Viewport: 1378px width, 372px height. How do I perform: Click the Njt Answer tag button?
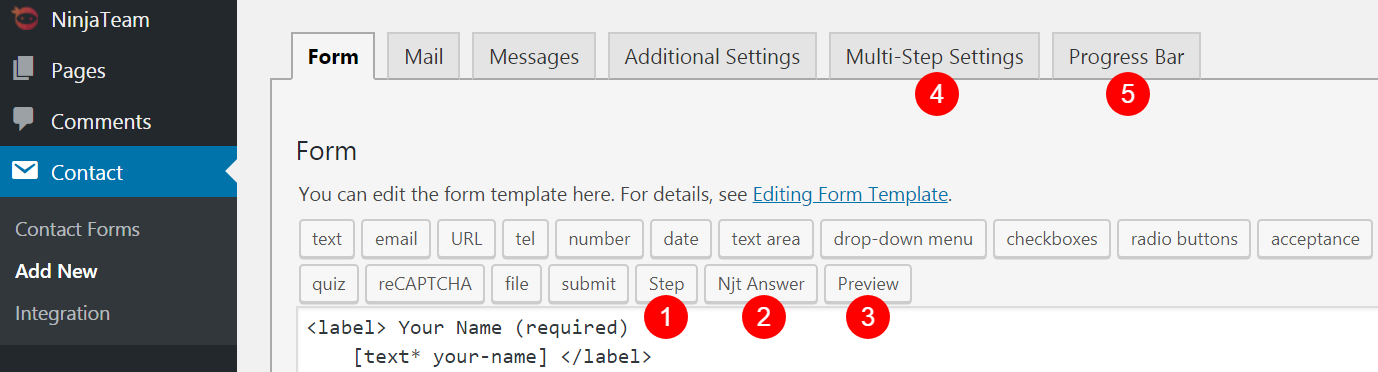pos(761,284)
